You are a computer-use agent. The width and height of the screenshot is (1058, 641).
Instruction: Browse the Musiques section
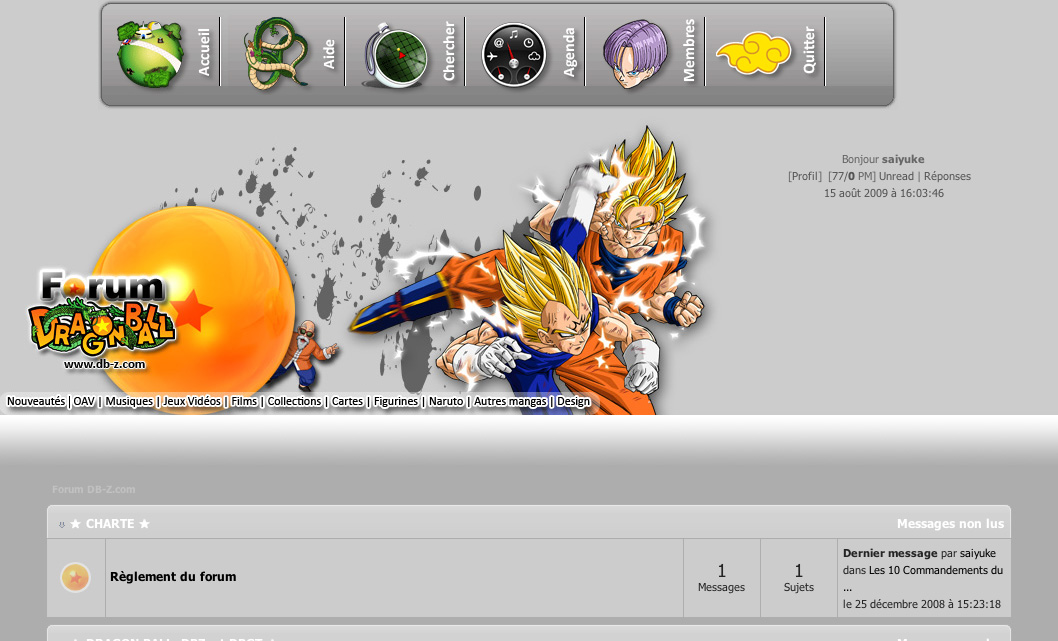click(x=129, y=401)
